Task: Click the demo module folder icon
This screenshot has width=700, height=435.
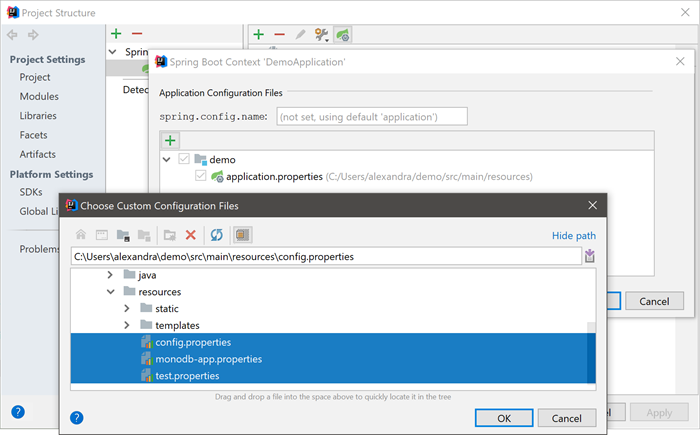Action: 200,159
